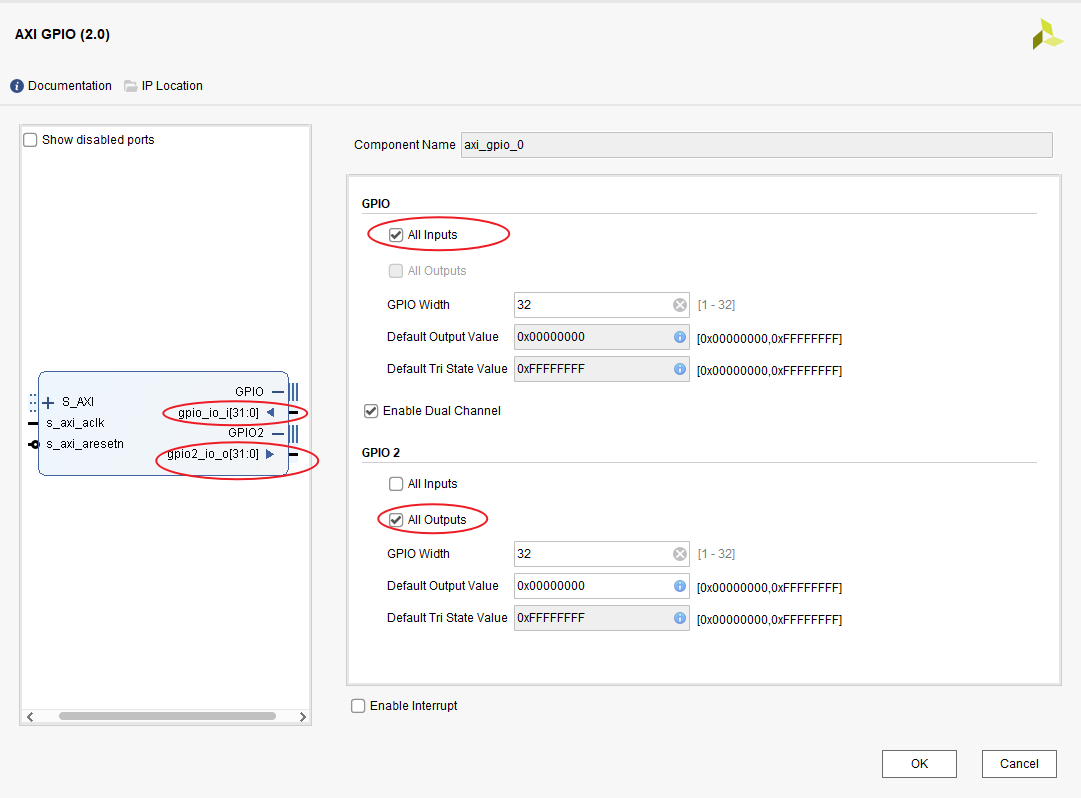The width and height of the screenshot is (1081, 798).
Task: Click info icon beside GPIO Default Tri State Value
Action: pyautogui.click(x=680, y=369)
